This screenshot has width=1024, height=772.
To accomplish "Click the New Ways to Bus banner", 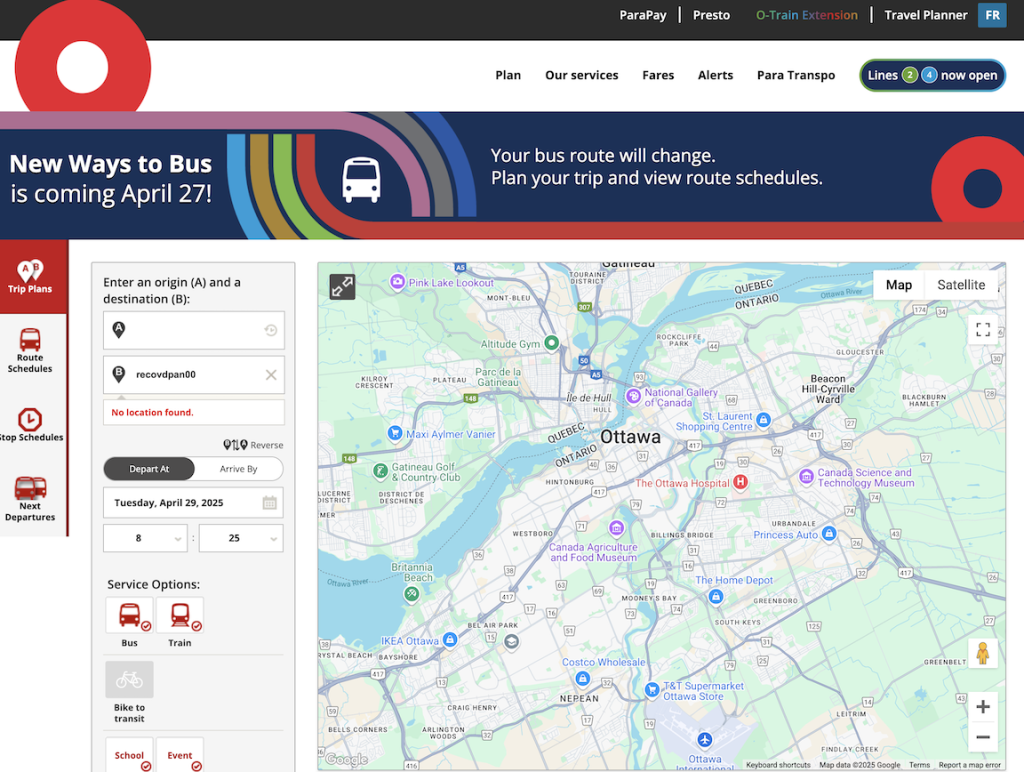I will (x=512, y=175).
